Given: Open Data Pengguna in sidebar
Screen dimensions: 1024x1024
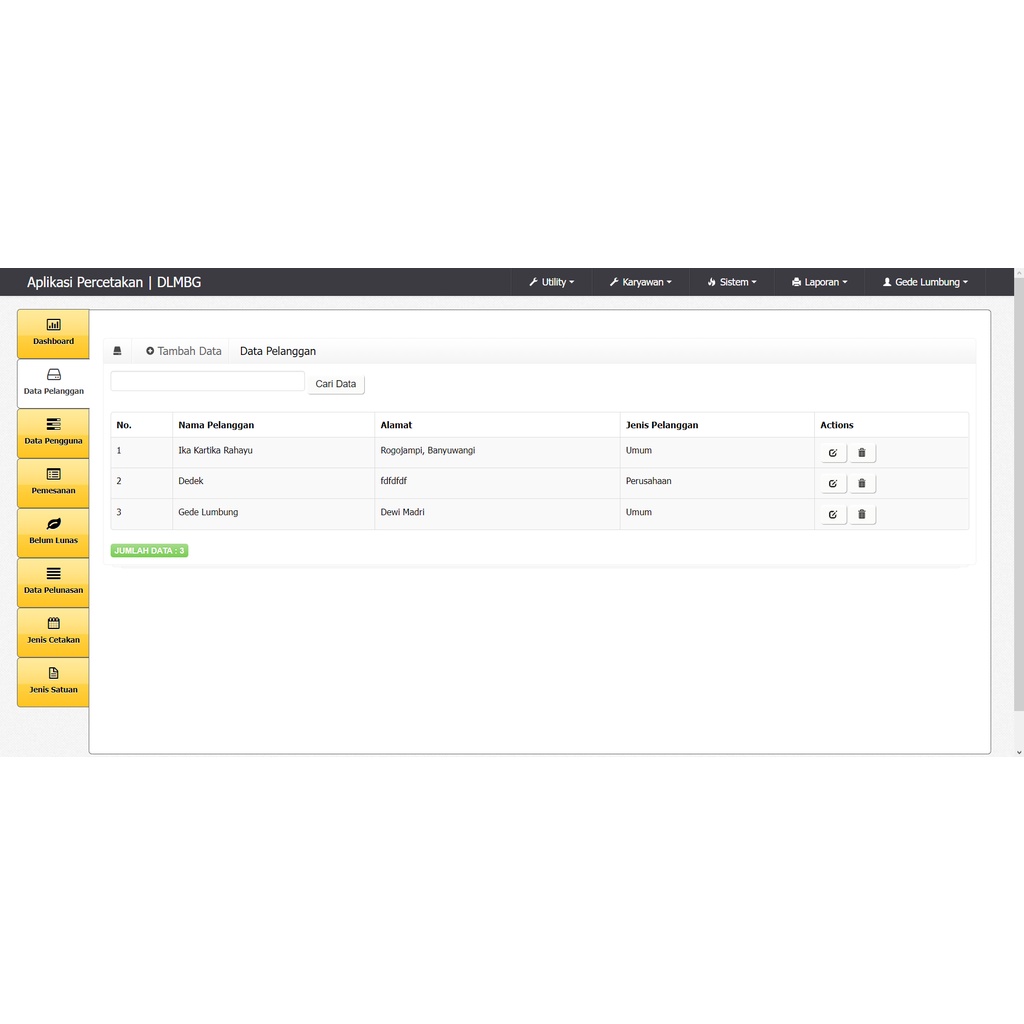Looking at the screenshot, I should [53, 433].
